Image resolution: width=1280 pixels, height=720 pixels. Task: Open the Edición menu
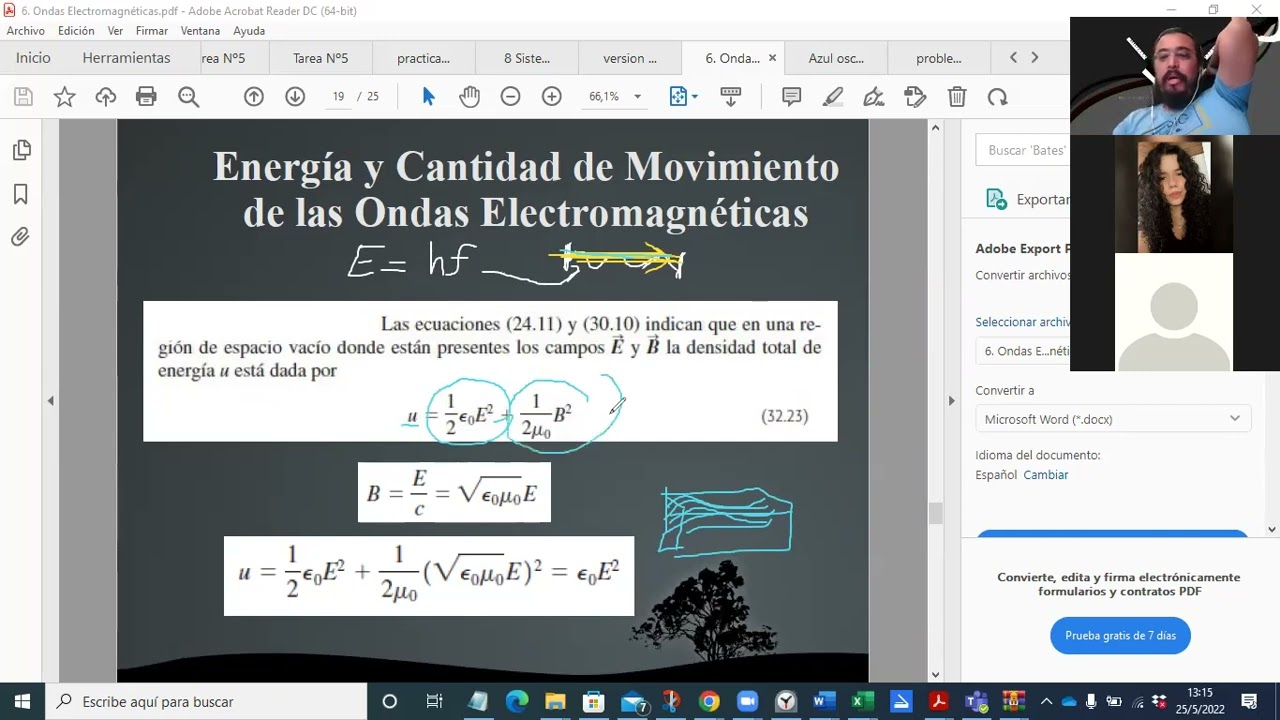76,31
